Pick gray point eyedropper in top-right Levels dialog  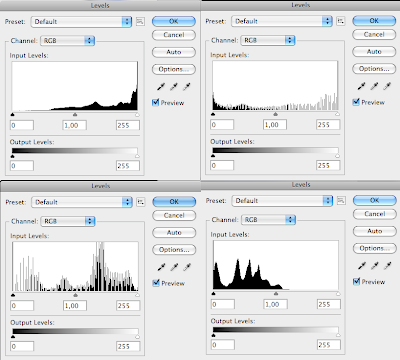click(x=374, y=86)
